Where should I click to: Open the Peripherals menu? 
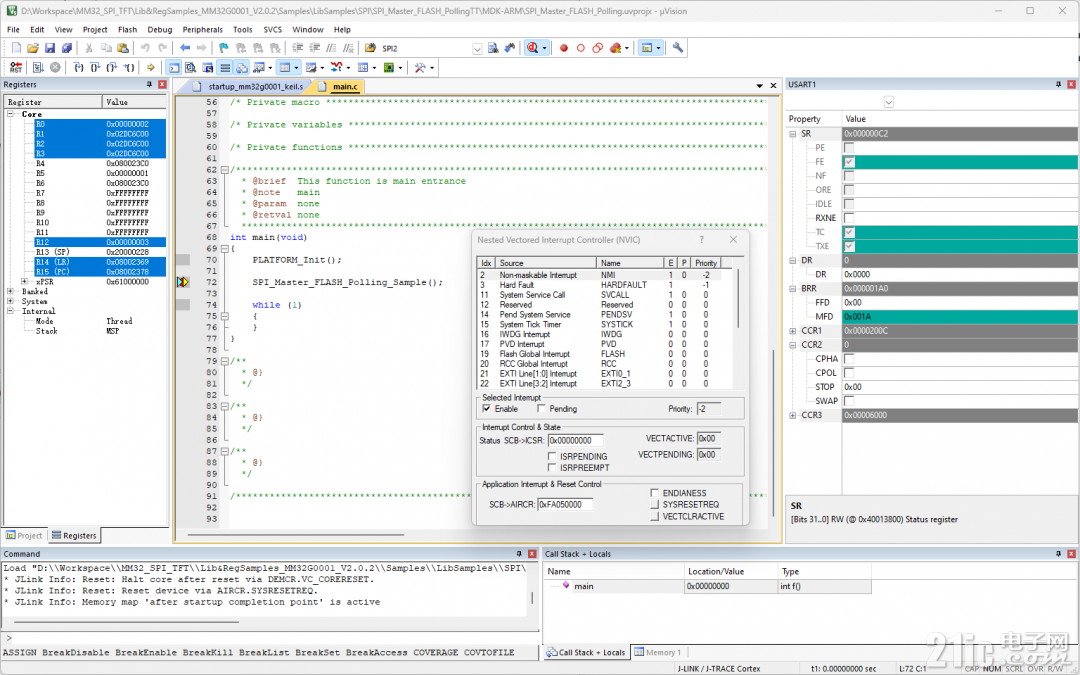(202, 30)
